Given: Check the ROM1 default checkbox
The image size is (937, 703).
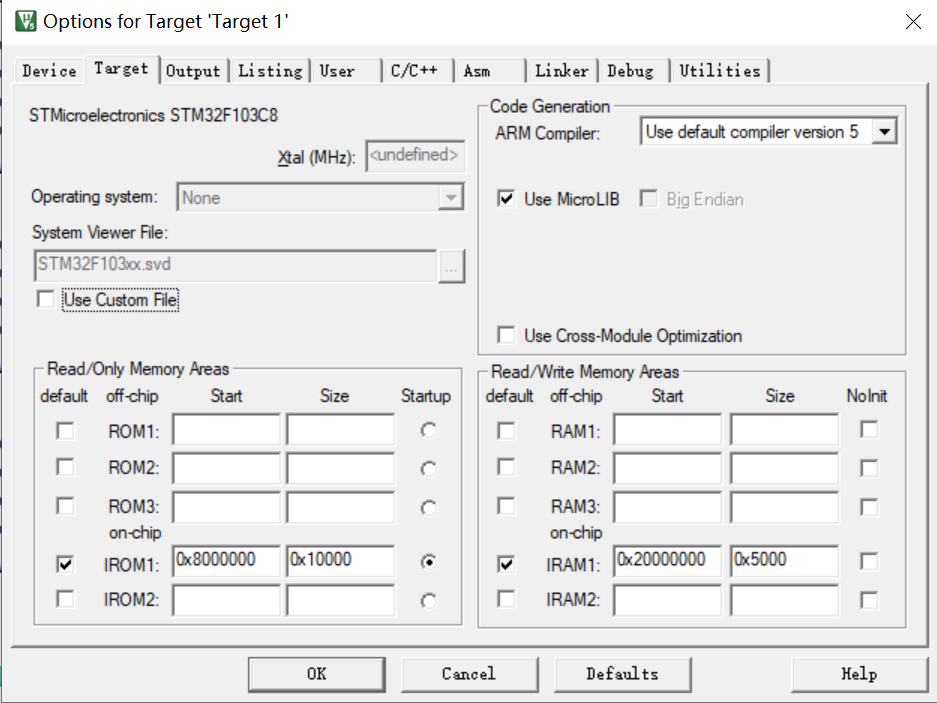Looking at the screenshot, I should coord(65,430).
